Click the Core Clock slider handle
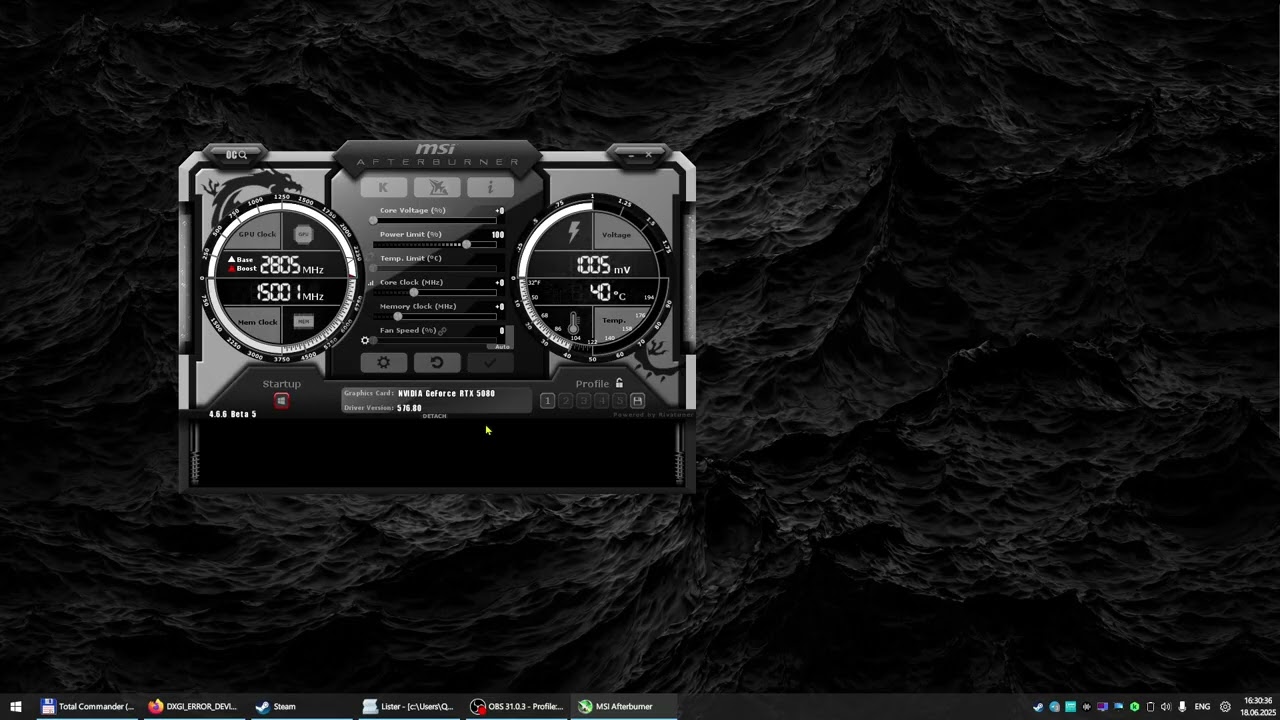The image size is (1280, 720). (414, 292)
